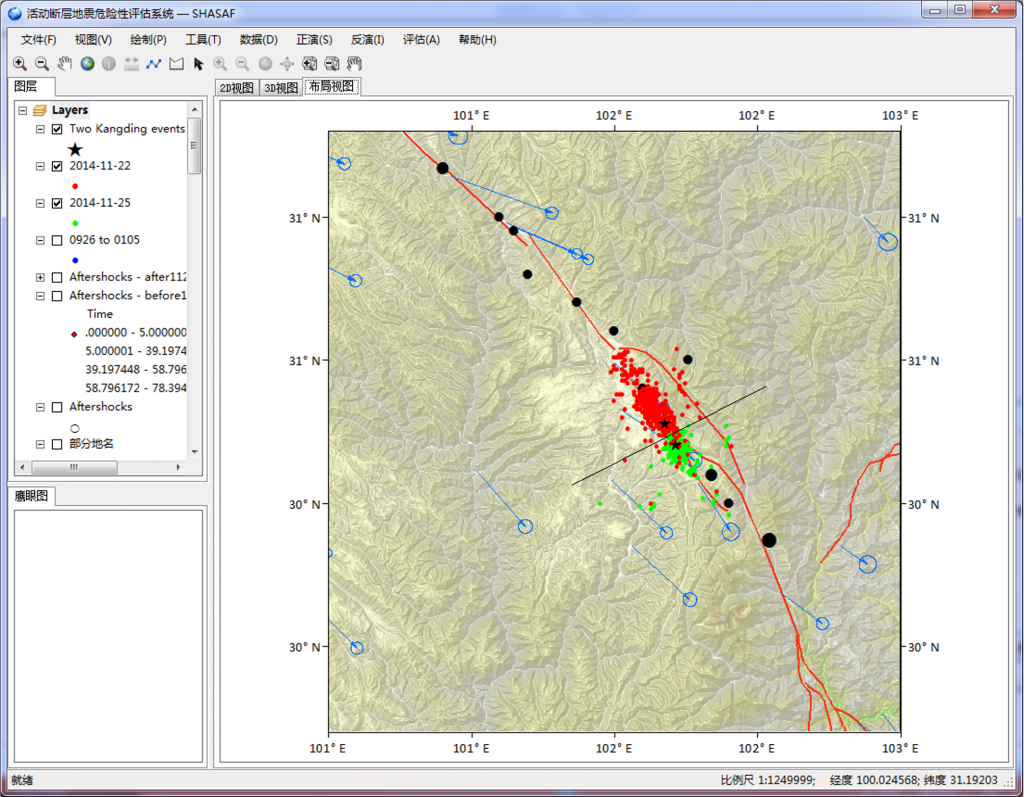Enable the 0926 to 0105 layer

[57, 240]
